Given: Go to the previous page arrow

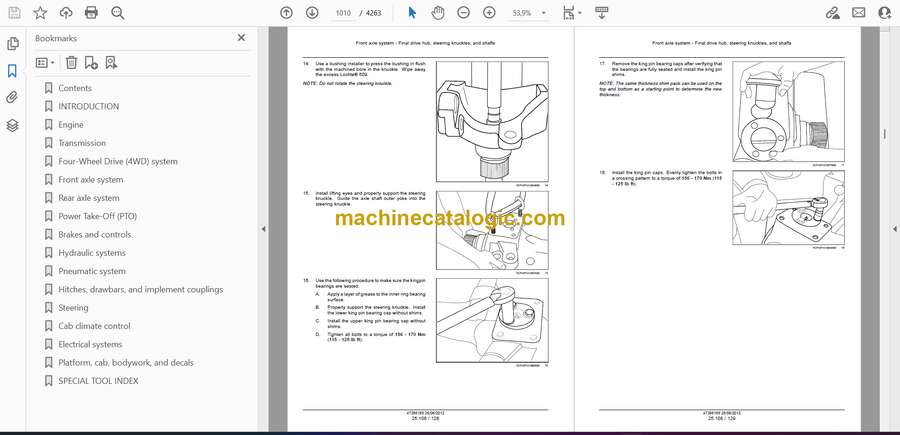Looking at the screenshot, I should (286, 13).
